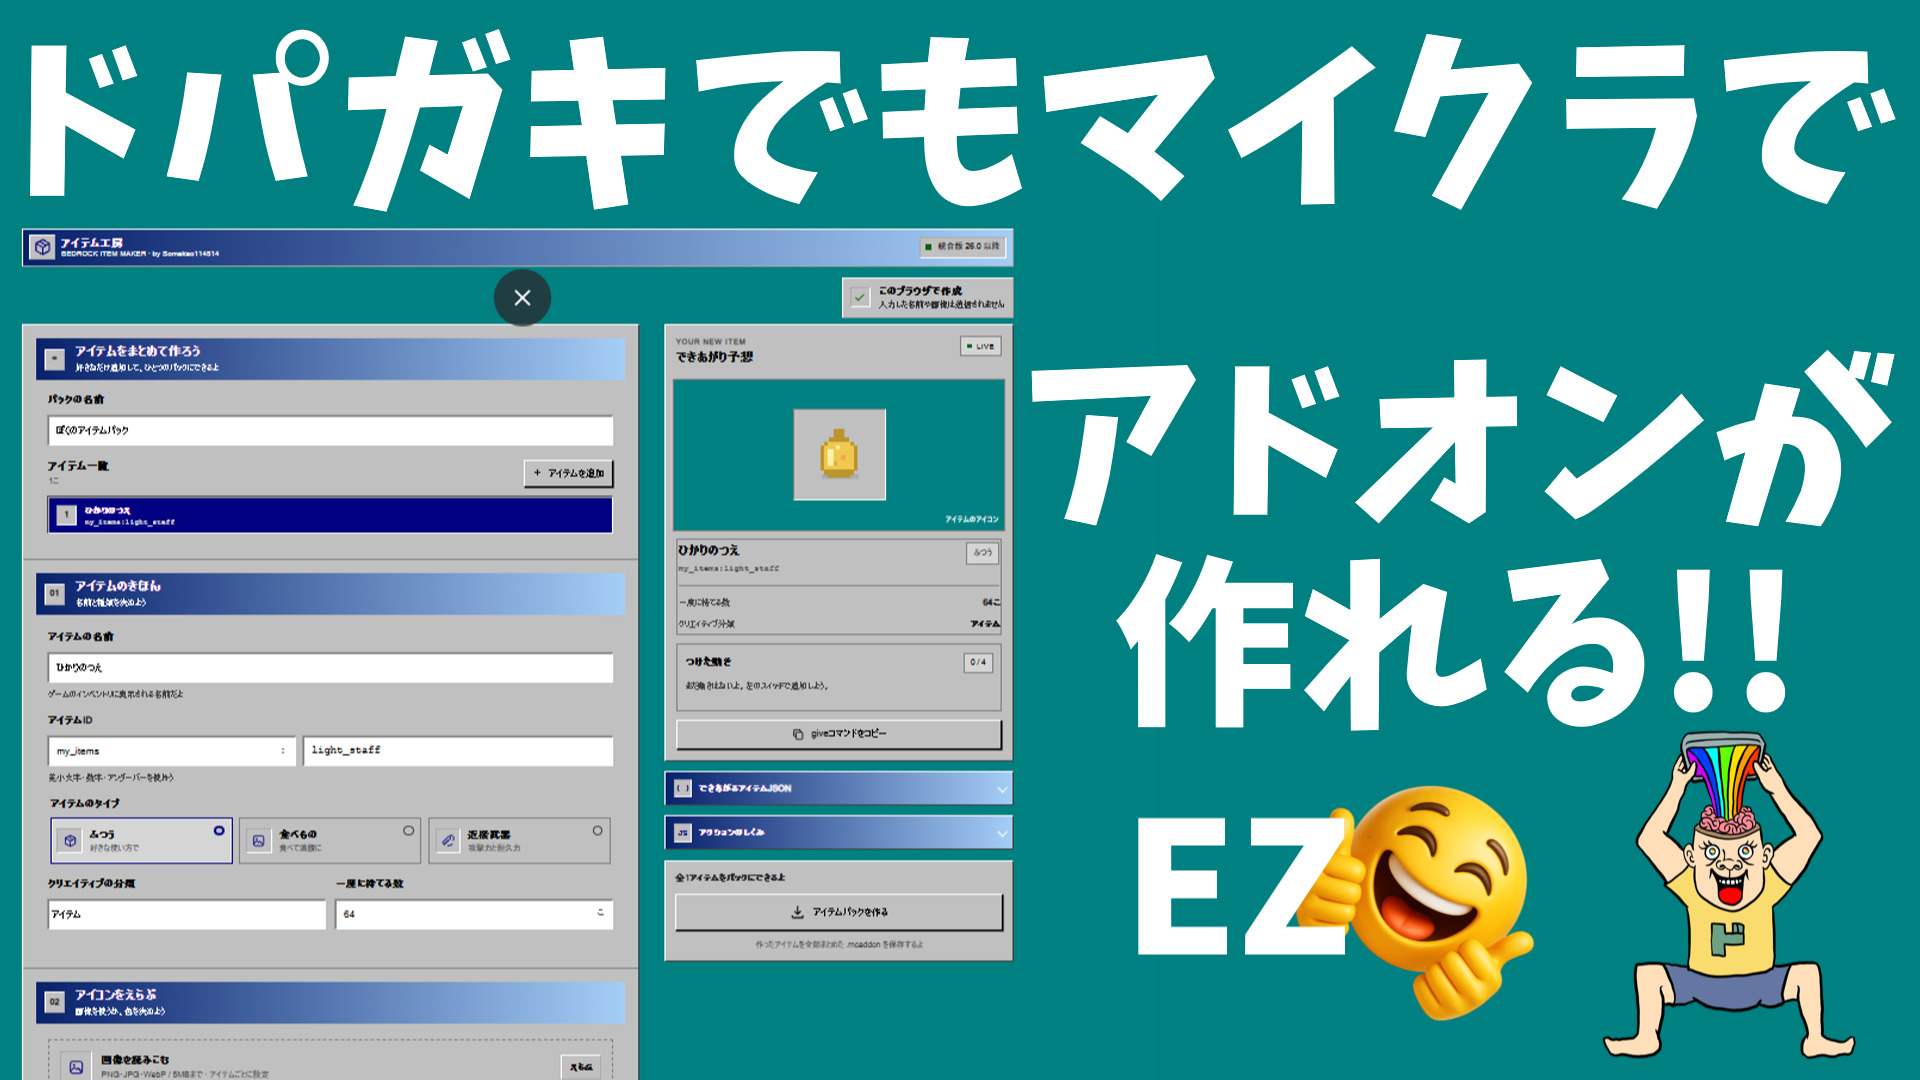Click the アイテムの名前 text field
Image resolution: width=1920 pixels, height=1080 pixels.
point(330,667)
